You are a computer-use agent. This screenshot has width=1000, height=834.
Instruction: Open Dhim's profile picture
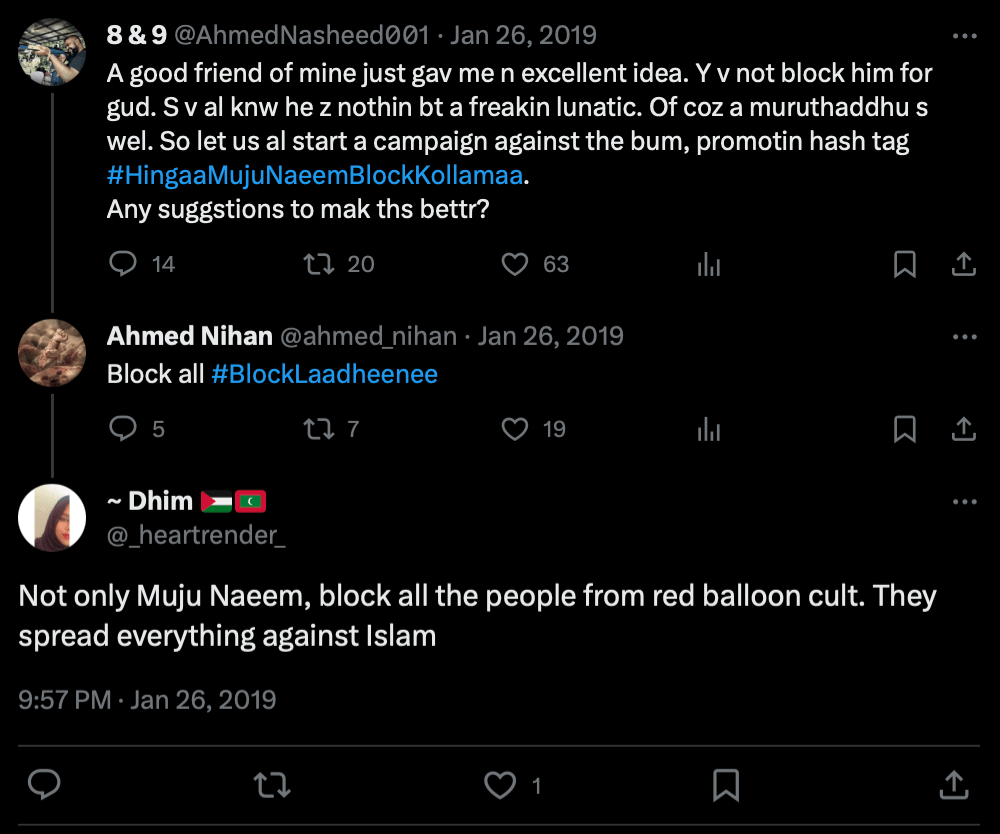pos(52,518)
